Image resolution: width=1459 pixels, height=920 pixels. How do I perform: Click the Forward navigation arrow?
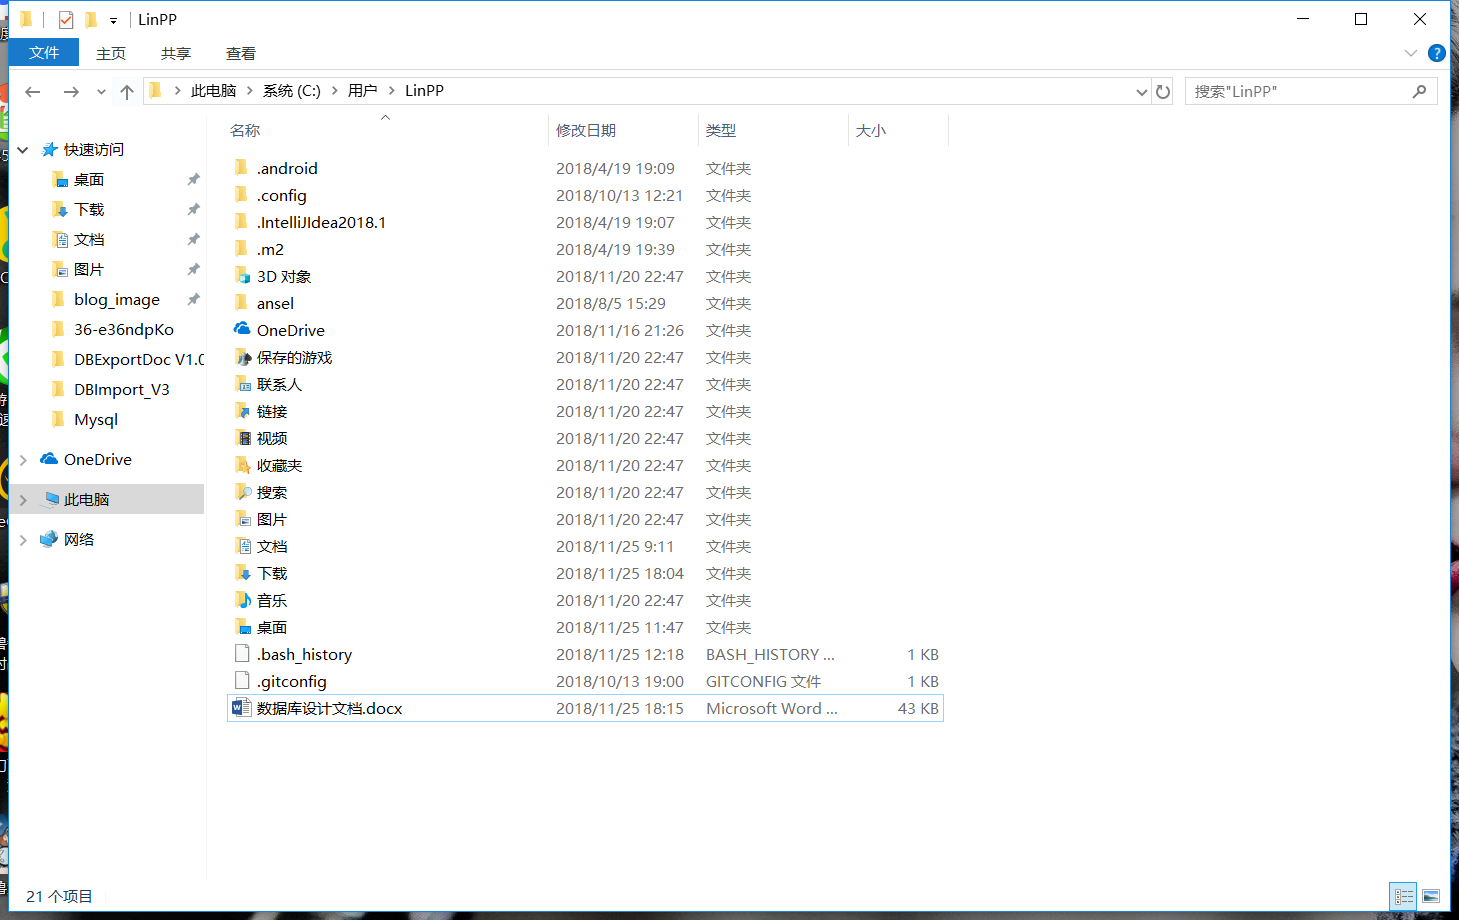[x=71, y=91]
